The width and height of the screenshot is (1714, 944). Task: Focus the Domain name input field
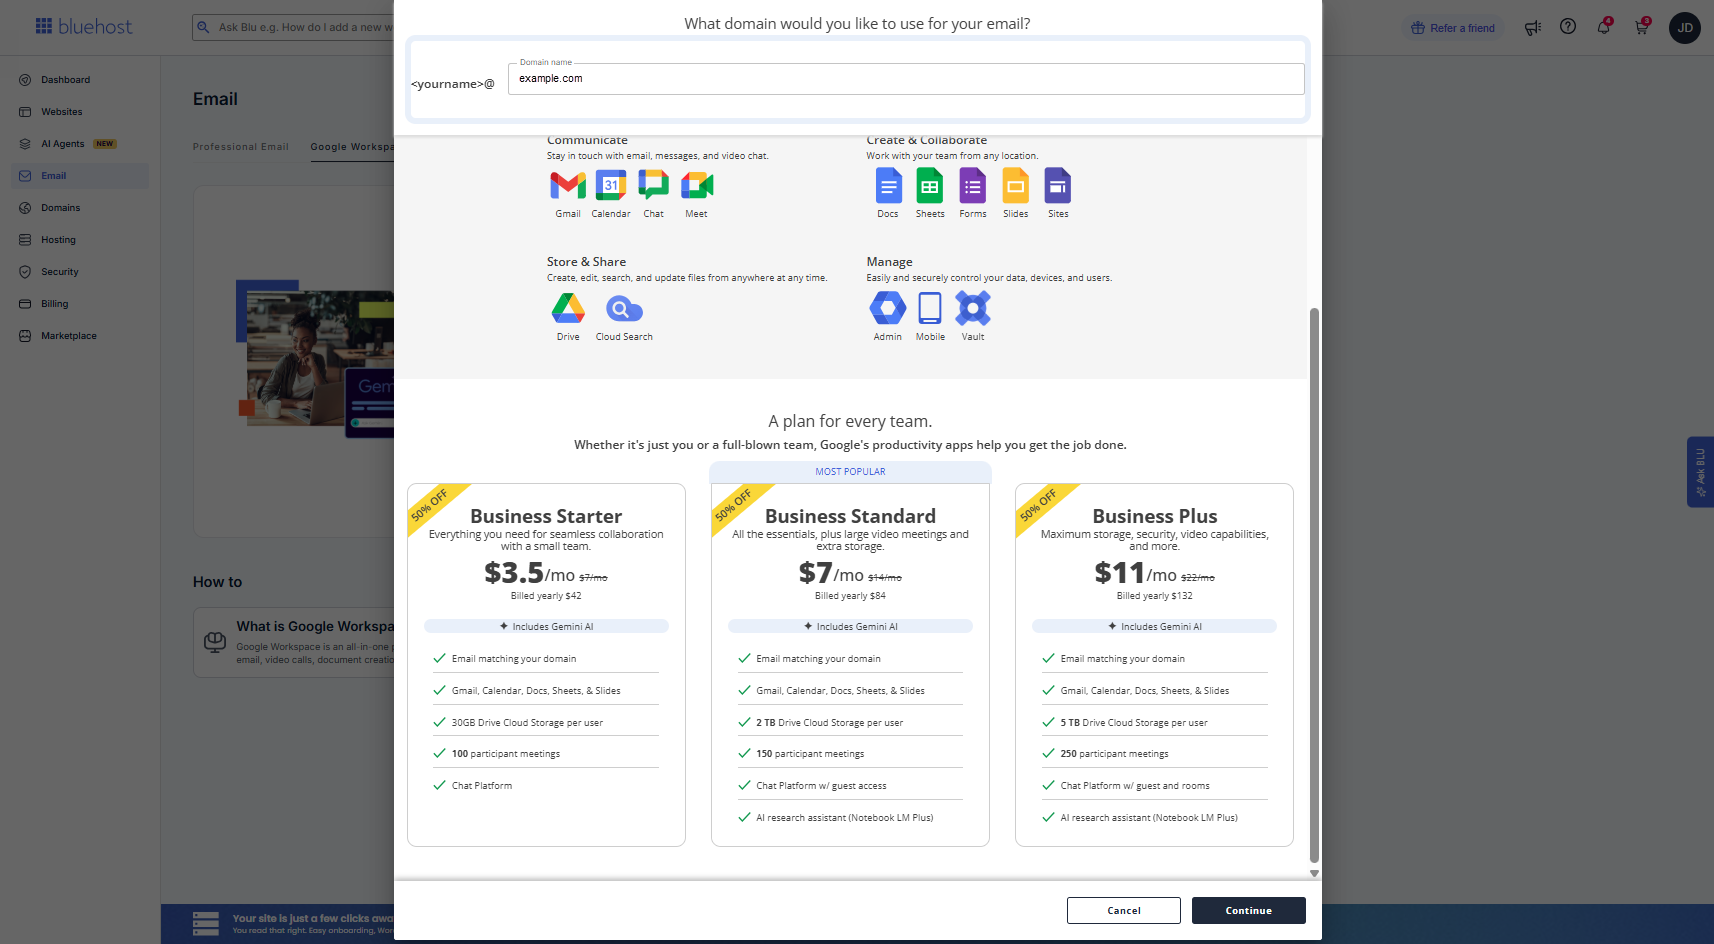click(906, 79)
